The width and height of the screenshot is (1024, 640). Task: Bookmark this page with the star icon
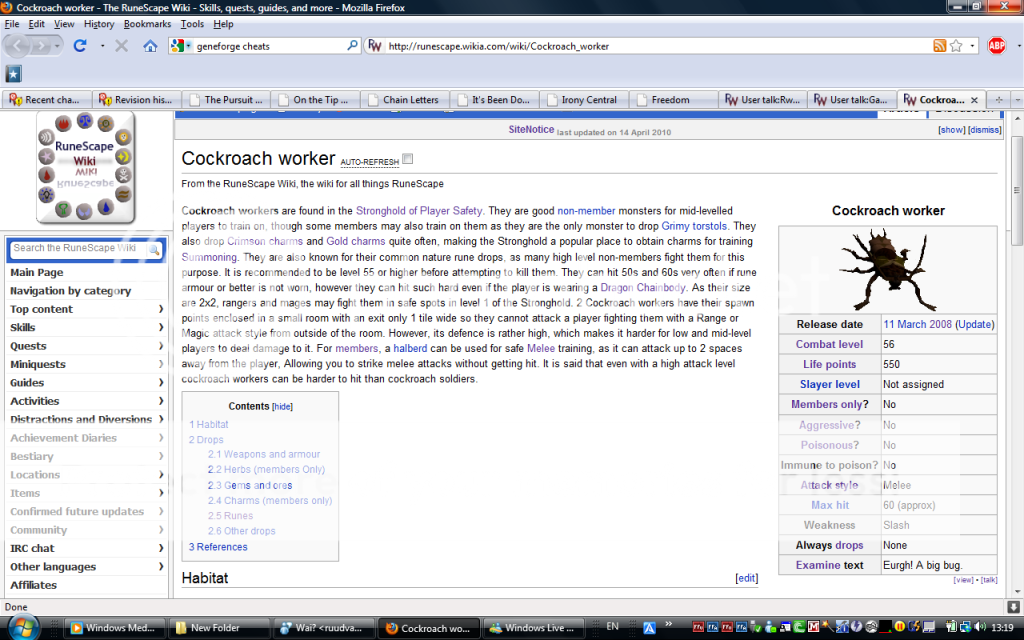957,46
